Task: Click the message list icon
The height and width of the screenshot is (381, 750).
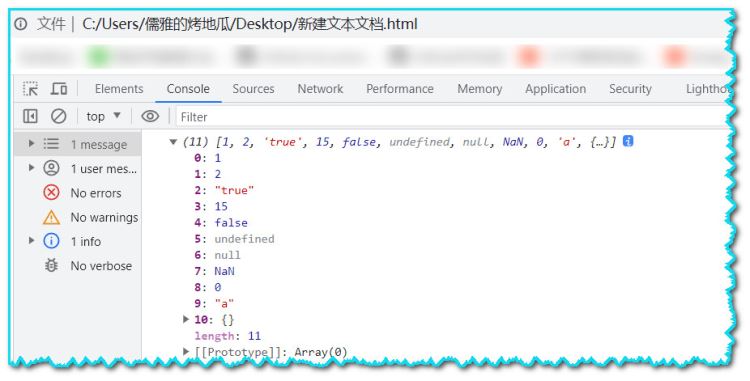Action: pyautogui.click(x=51, y=143)
